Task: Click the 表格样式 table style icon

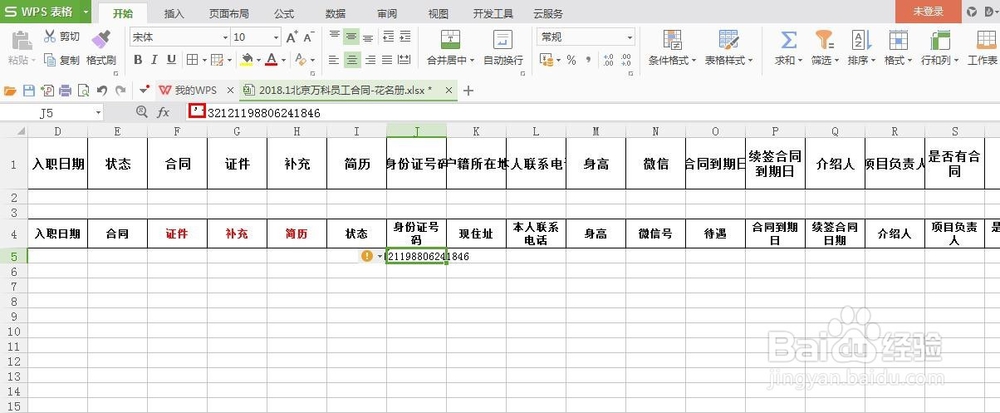Action: point(728,40)
